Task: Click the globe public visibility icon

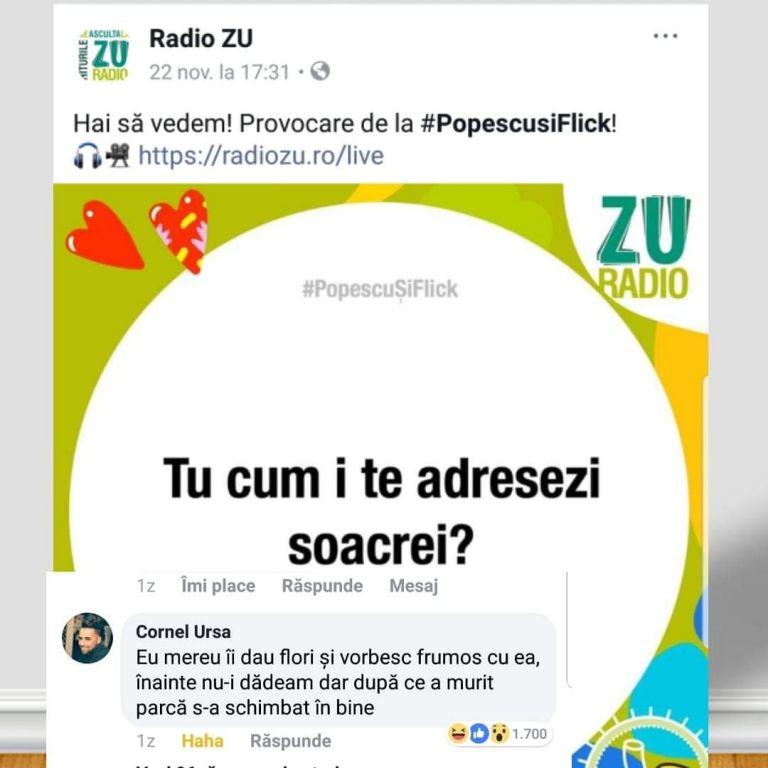Action: (320, 71)
